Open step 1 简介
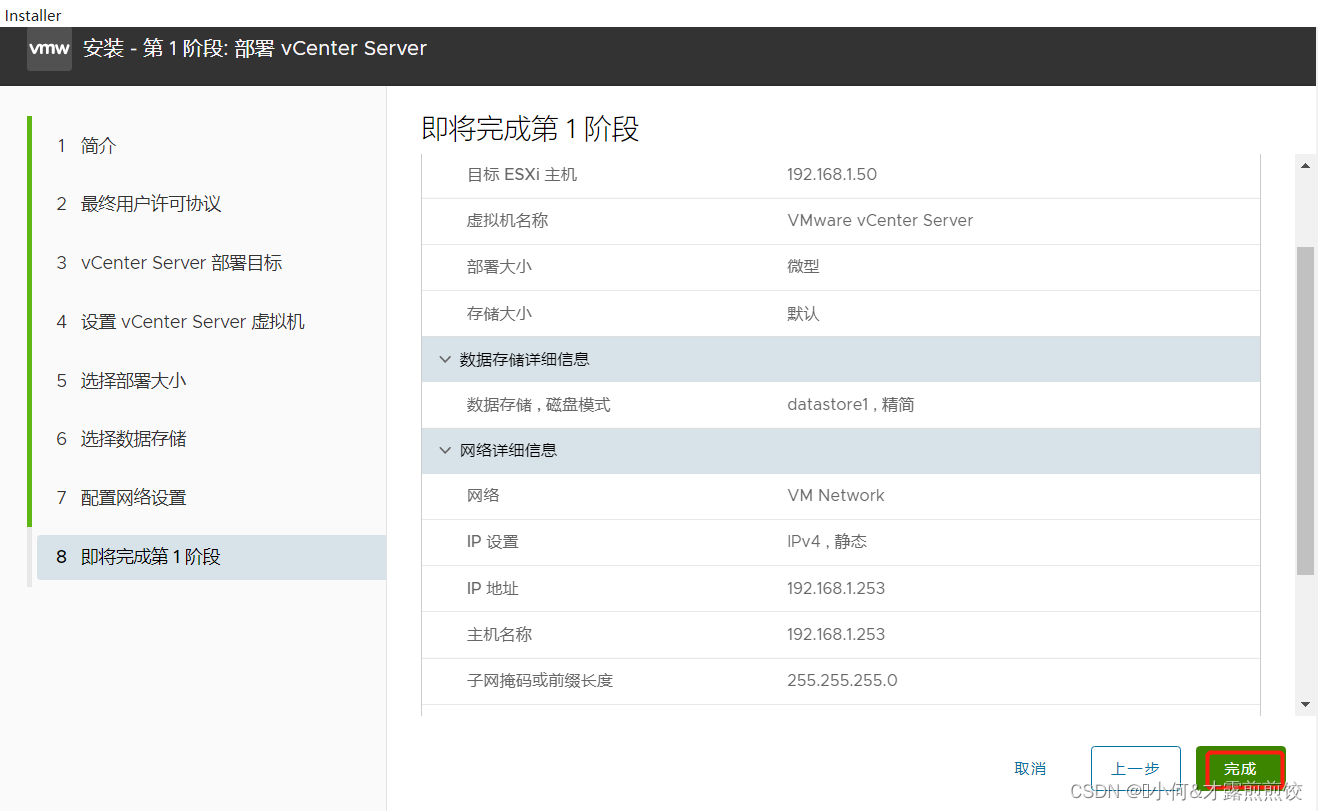The height and width of the screenshot is (811, 1318). [86, 146]
